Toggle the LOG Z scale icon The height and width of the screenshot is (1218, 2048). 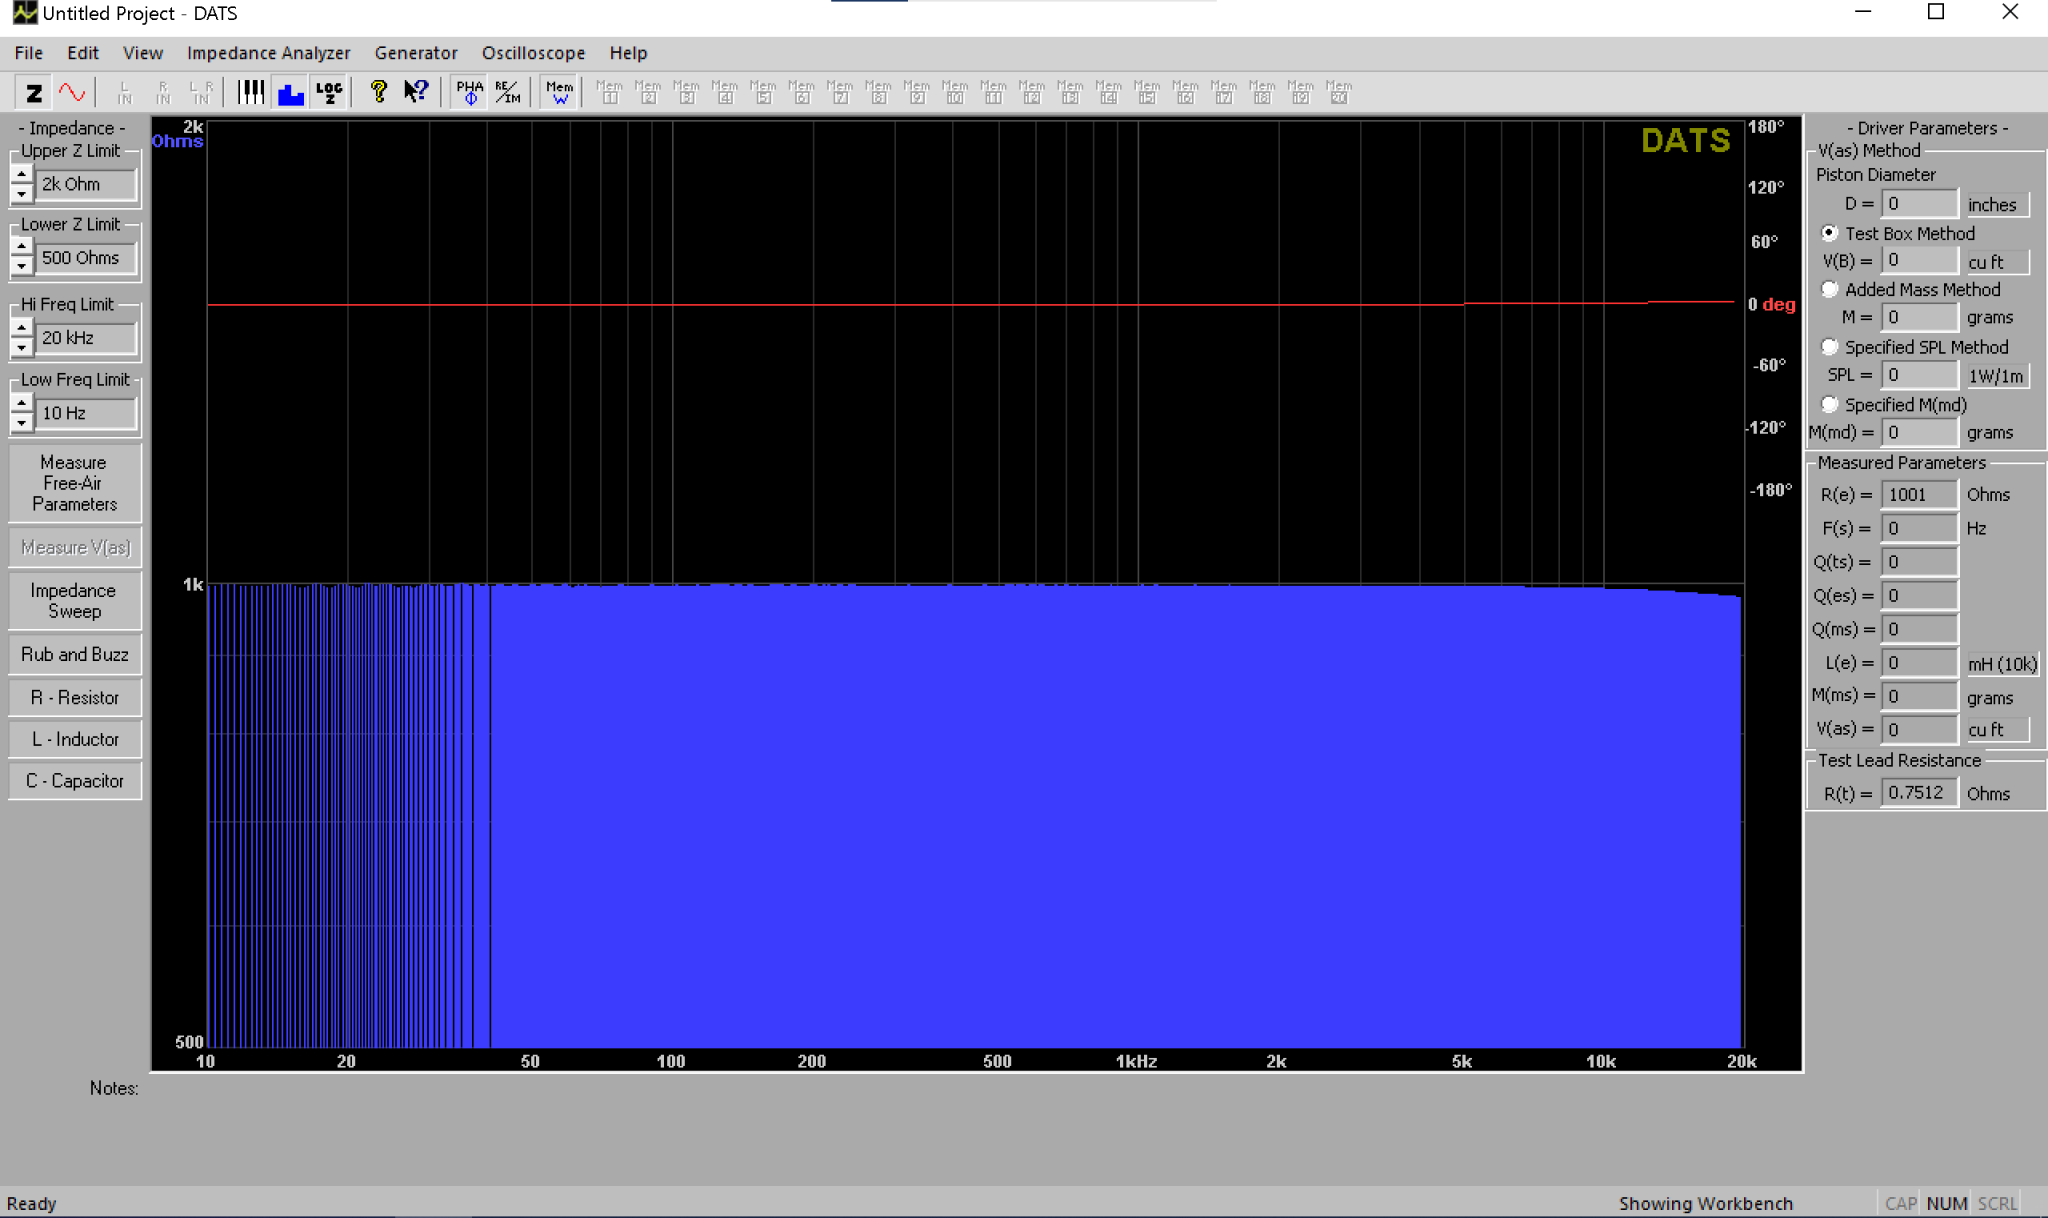pyautogui.click(x=329, y=93)
